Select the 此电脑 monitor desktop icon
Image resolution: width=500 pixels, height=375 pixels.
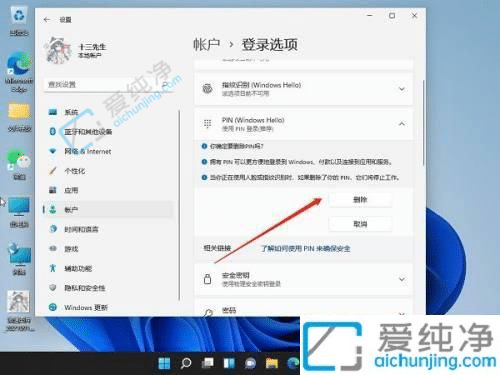click(19, 212)
